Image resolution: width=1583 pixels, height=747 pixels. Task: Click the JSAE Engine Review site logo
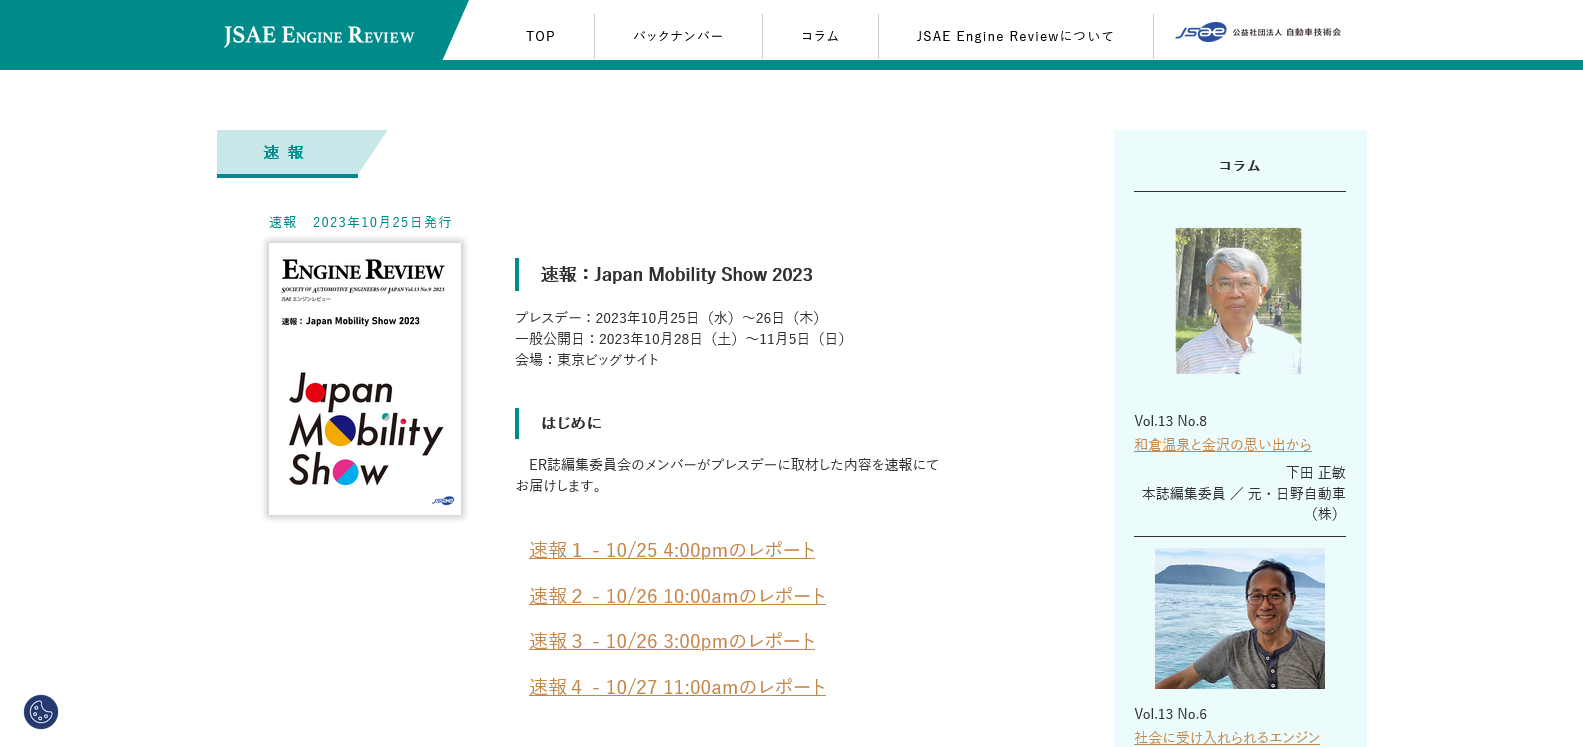pyautogui.click(x=319, y=36)
